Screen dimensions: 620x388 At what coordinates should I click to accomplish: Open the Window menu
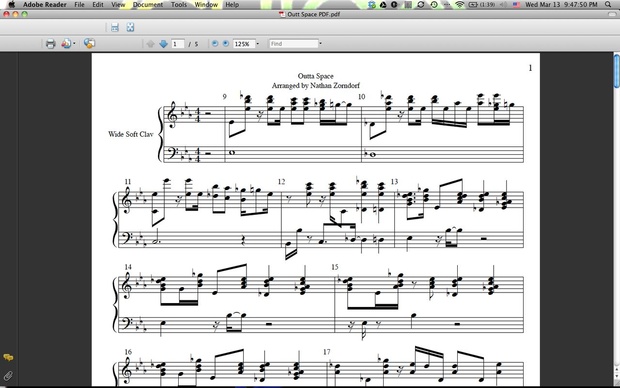coord(206,5)
